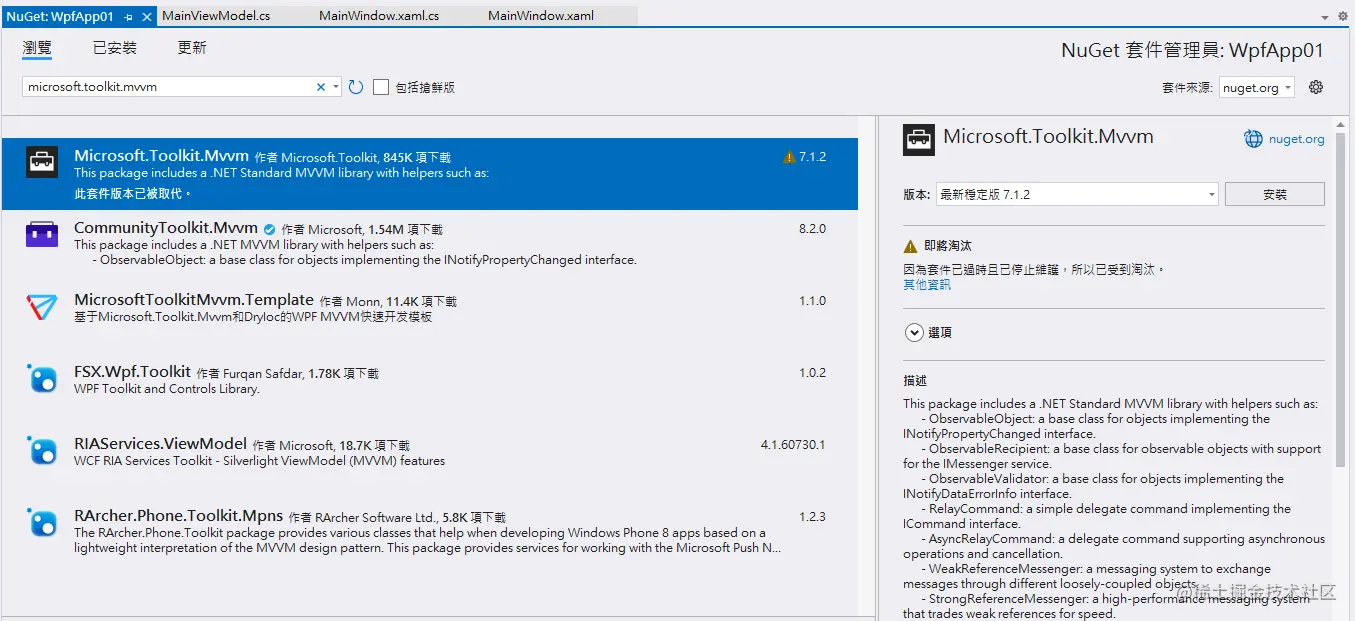Image resolution: width=1355 pixels, height=621 pixels.
Task: Click version 1.1.0 text
Action: [x=812, y=301]
